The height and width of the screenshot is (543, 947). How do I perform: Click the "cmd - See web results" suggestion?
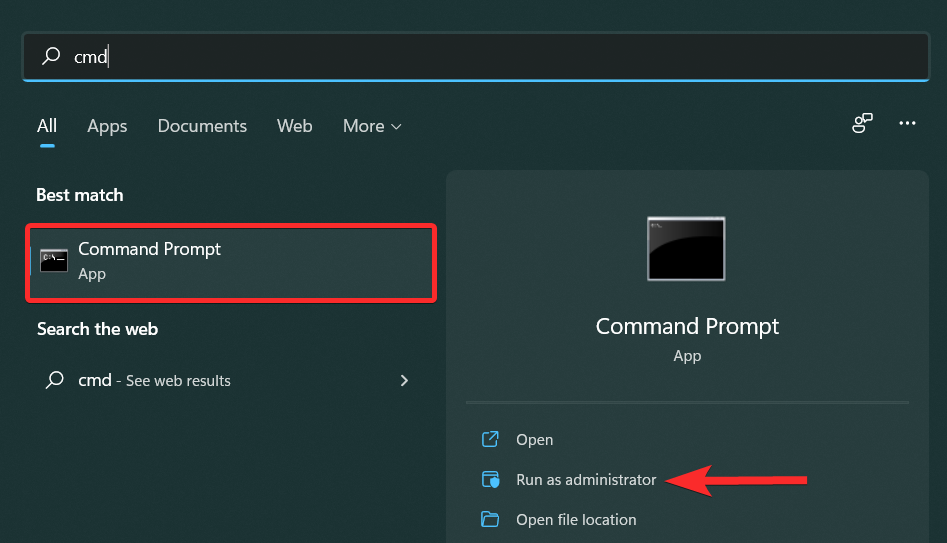click(154, 381)
